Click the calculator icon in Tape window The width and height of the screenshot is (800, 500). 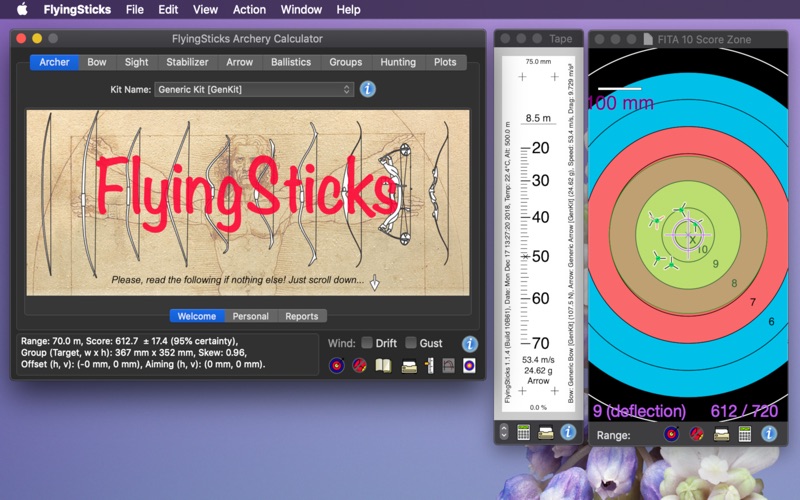(x=523, y=433)
